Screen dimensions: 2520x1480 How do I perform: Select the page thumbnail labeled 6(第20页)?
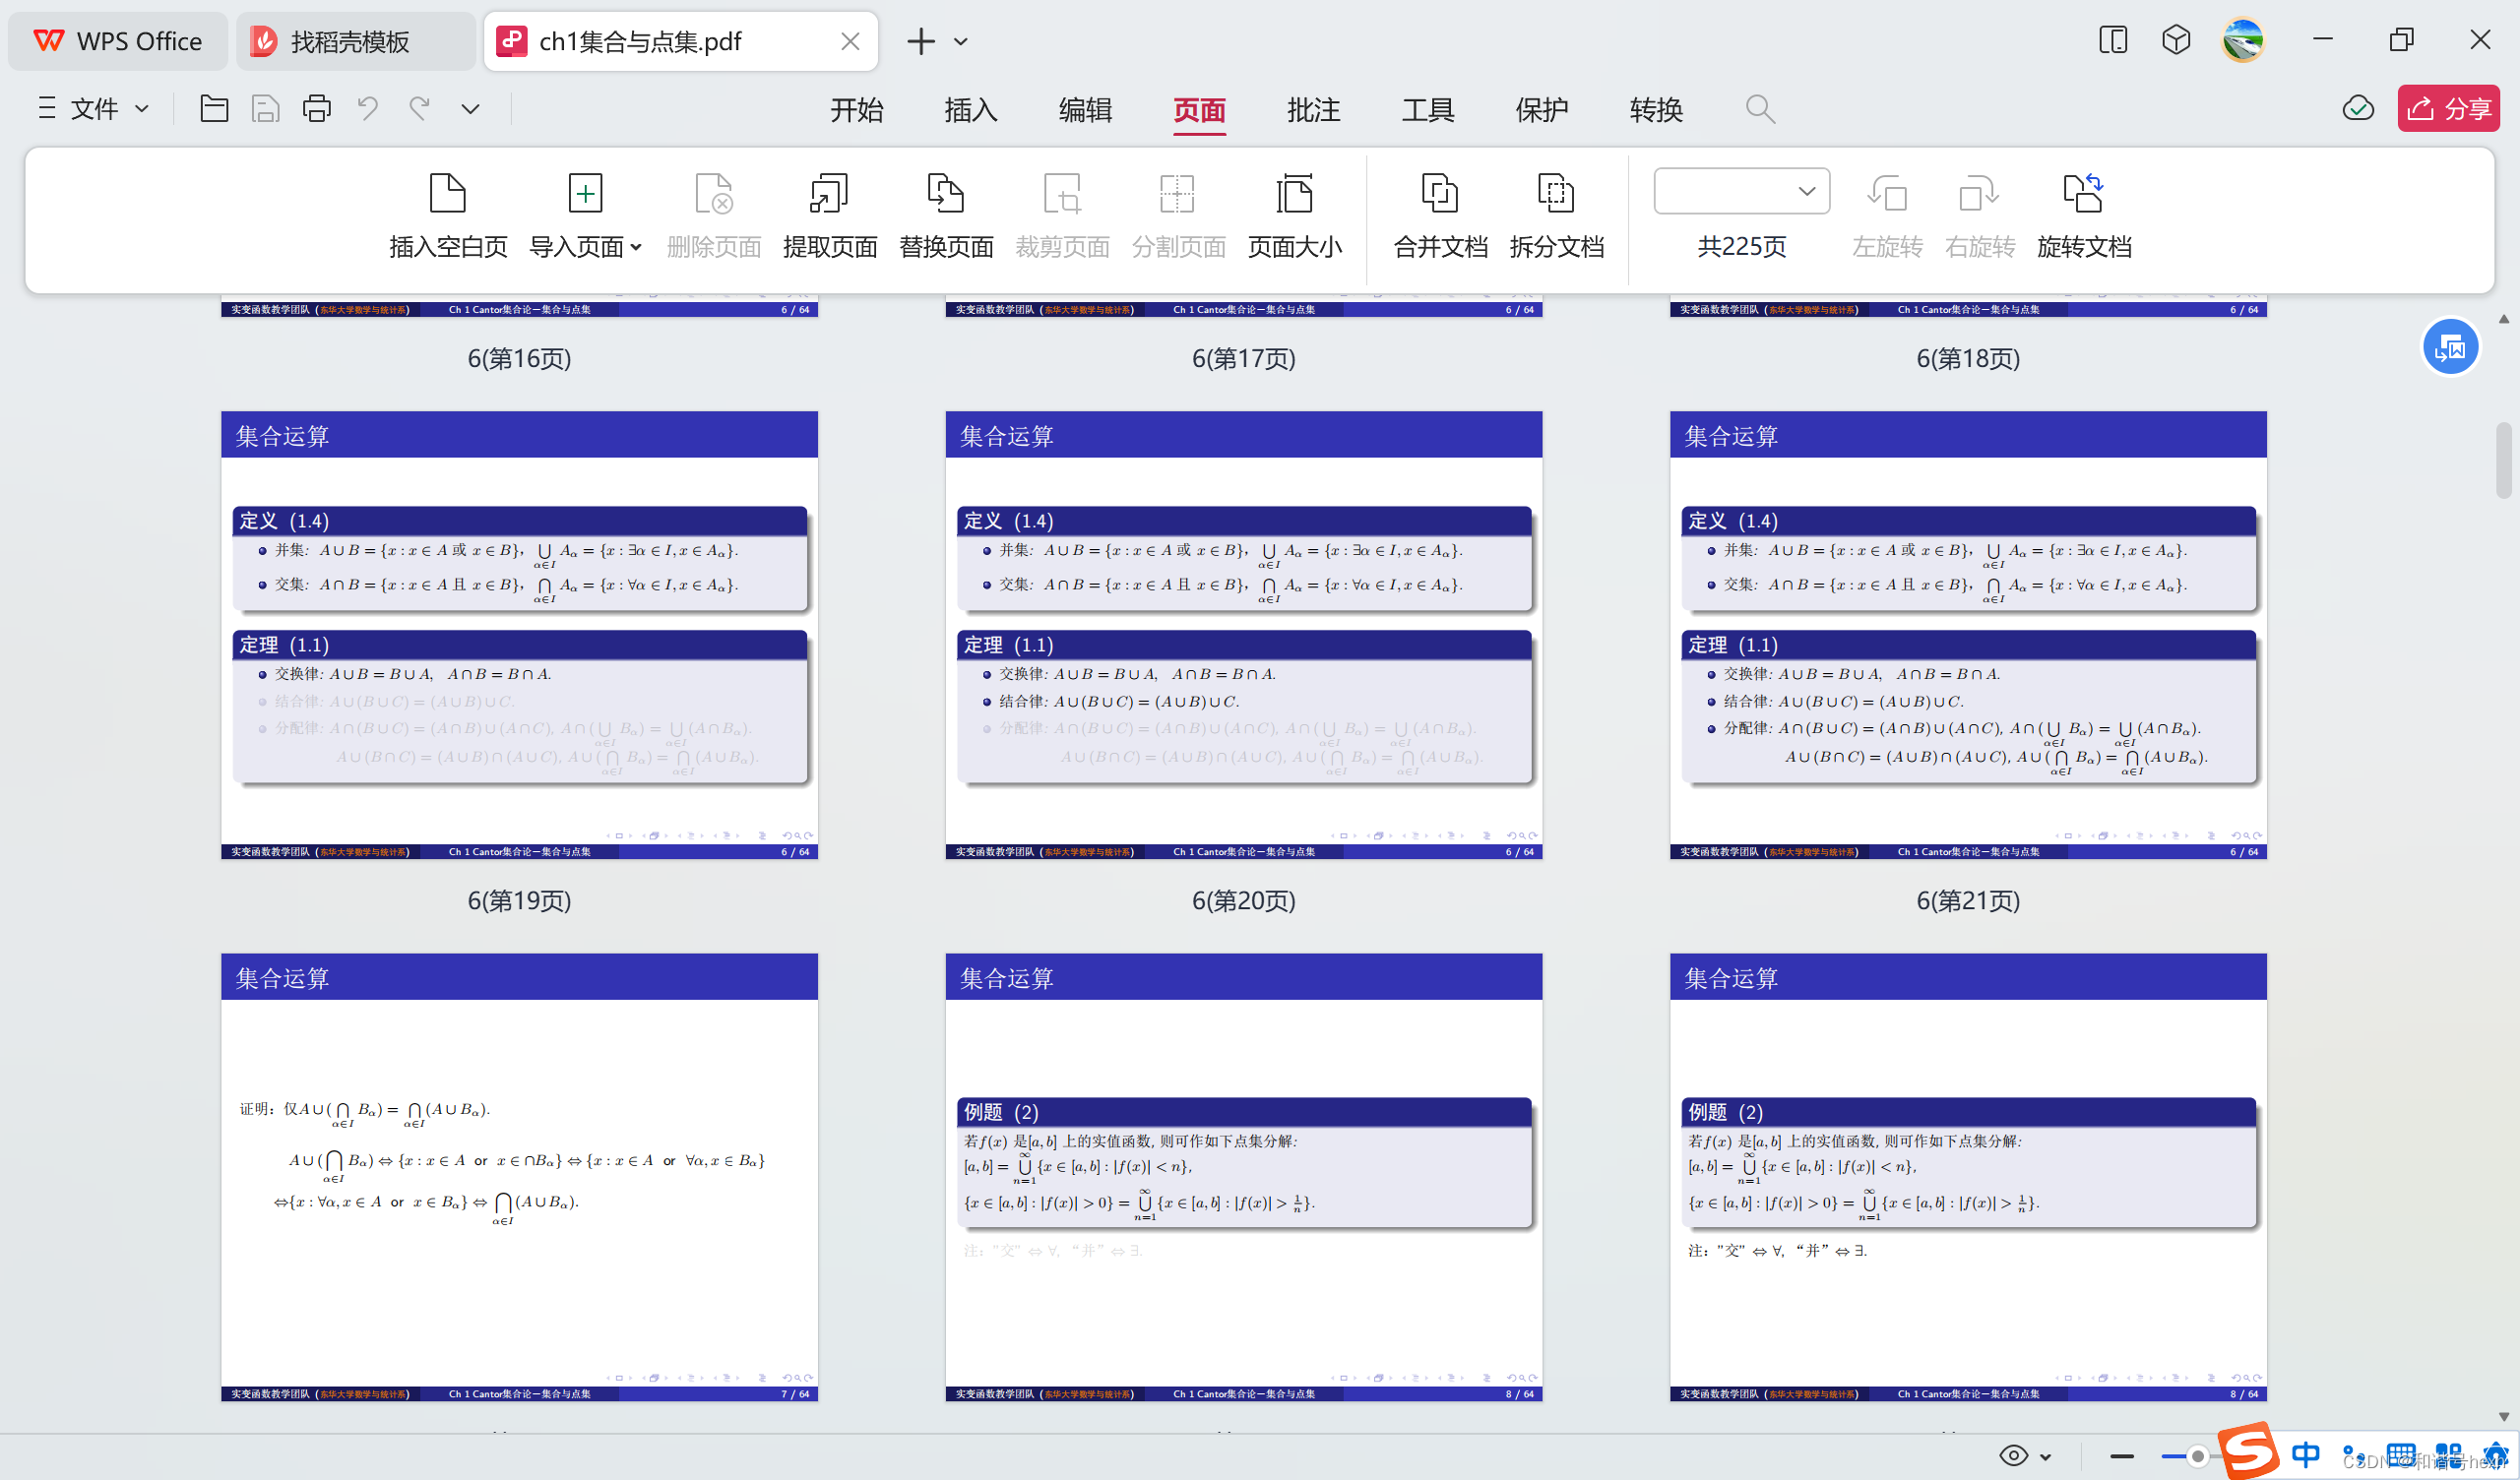1243,634
